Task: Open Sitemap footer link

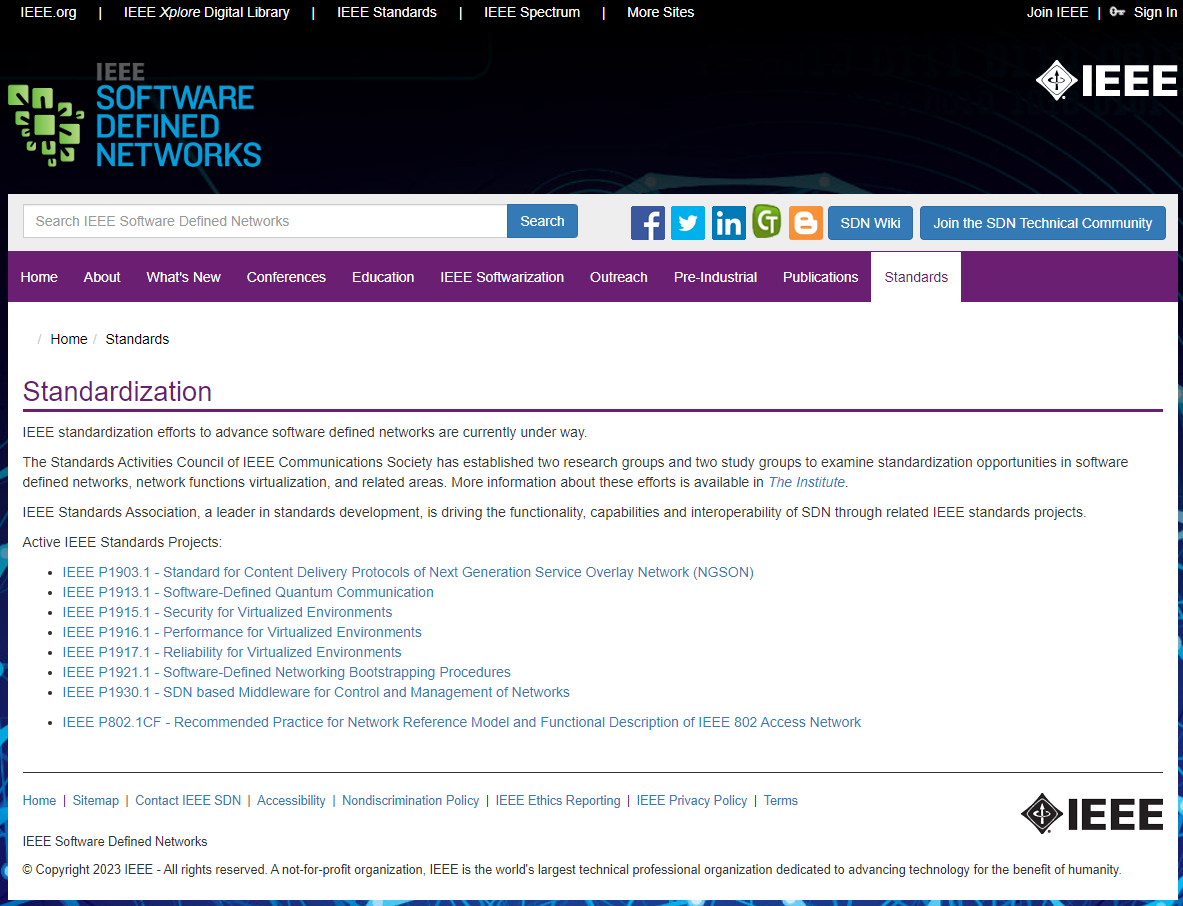Action: [x=96, y=800]
